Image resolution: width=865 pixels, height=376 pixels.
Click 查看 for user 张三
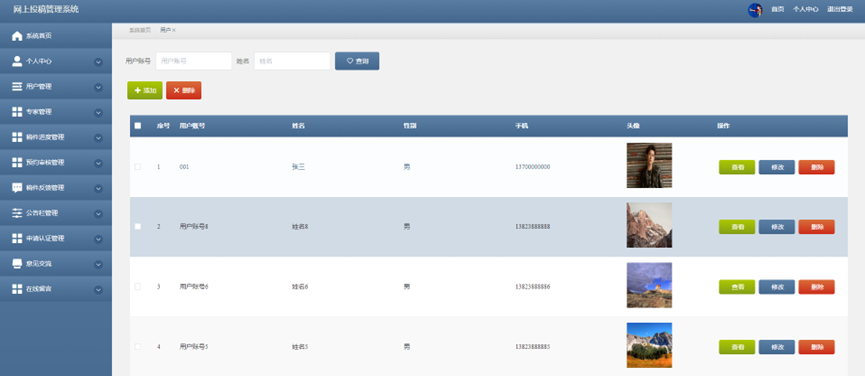point(737,167)
